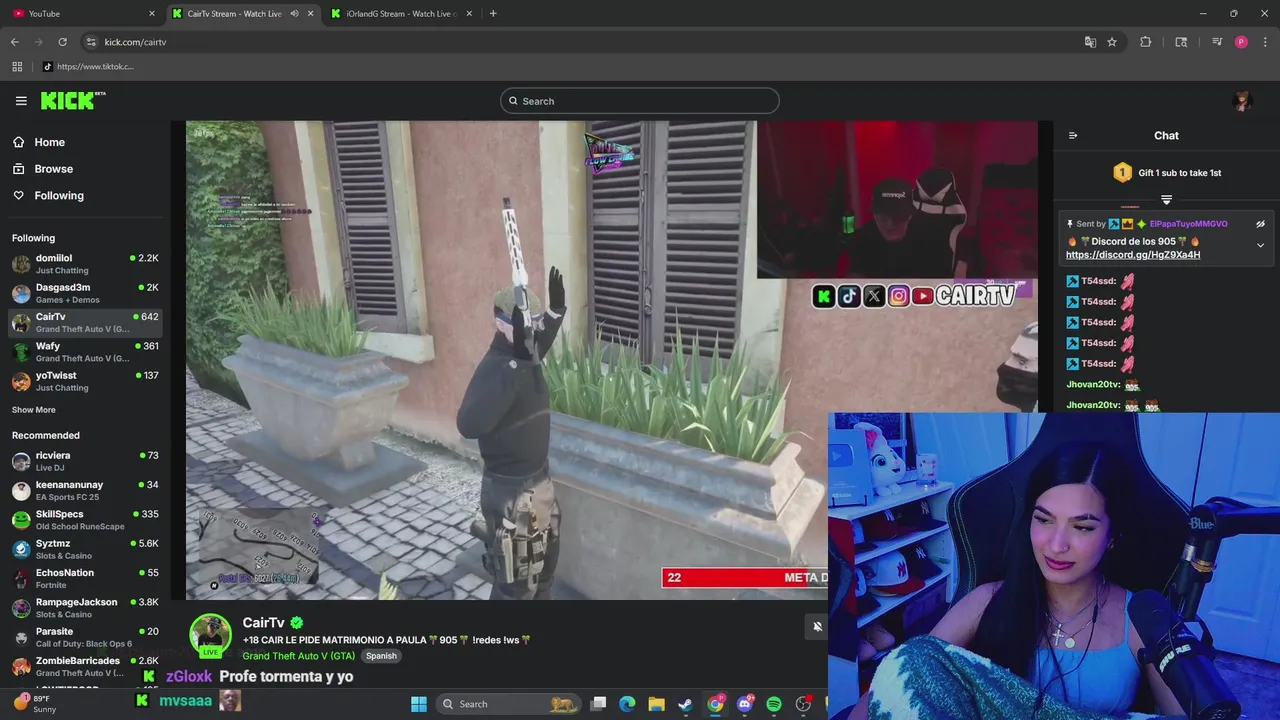Open keenananunay's recommended channel

(85, 490)
